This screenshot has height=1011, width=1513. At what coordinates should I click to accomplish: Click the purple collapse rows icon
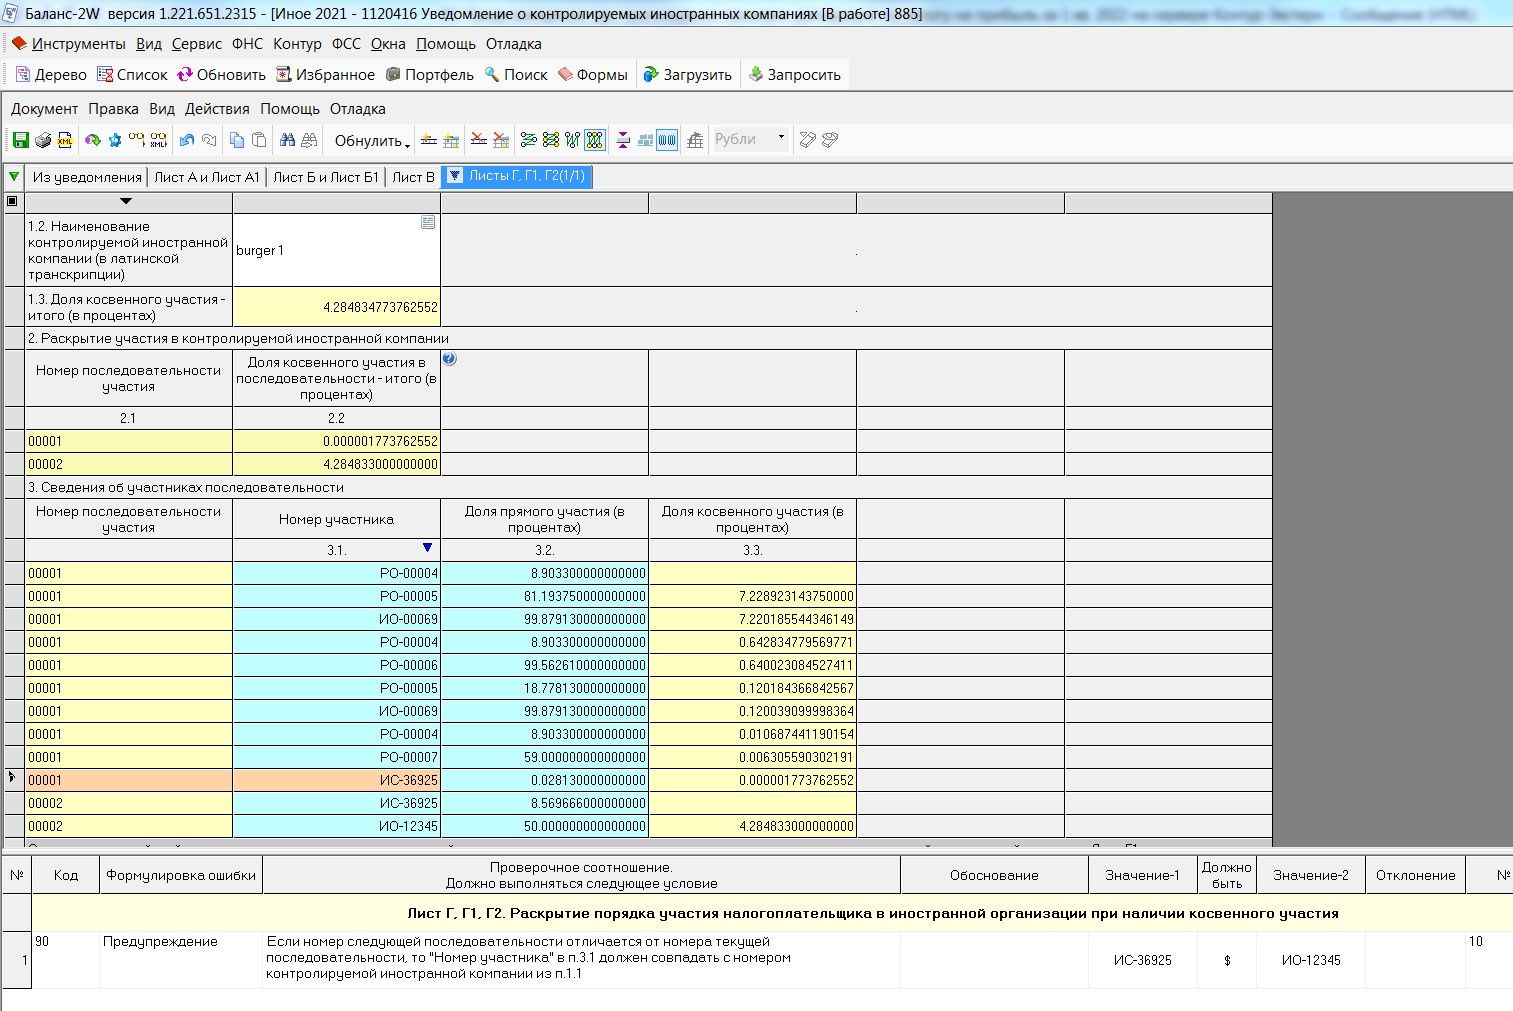(624, 140)
